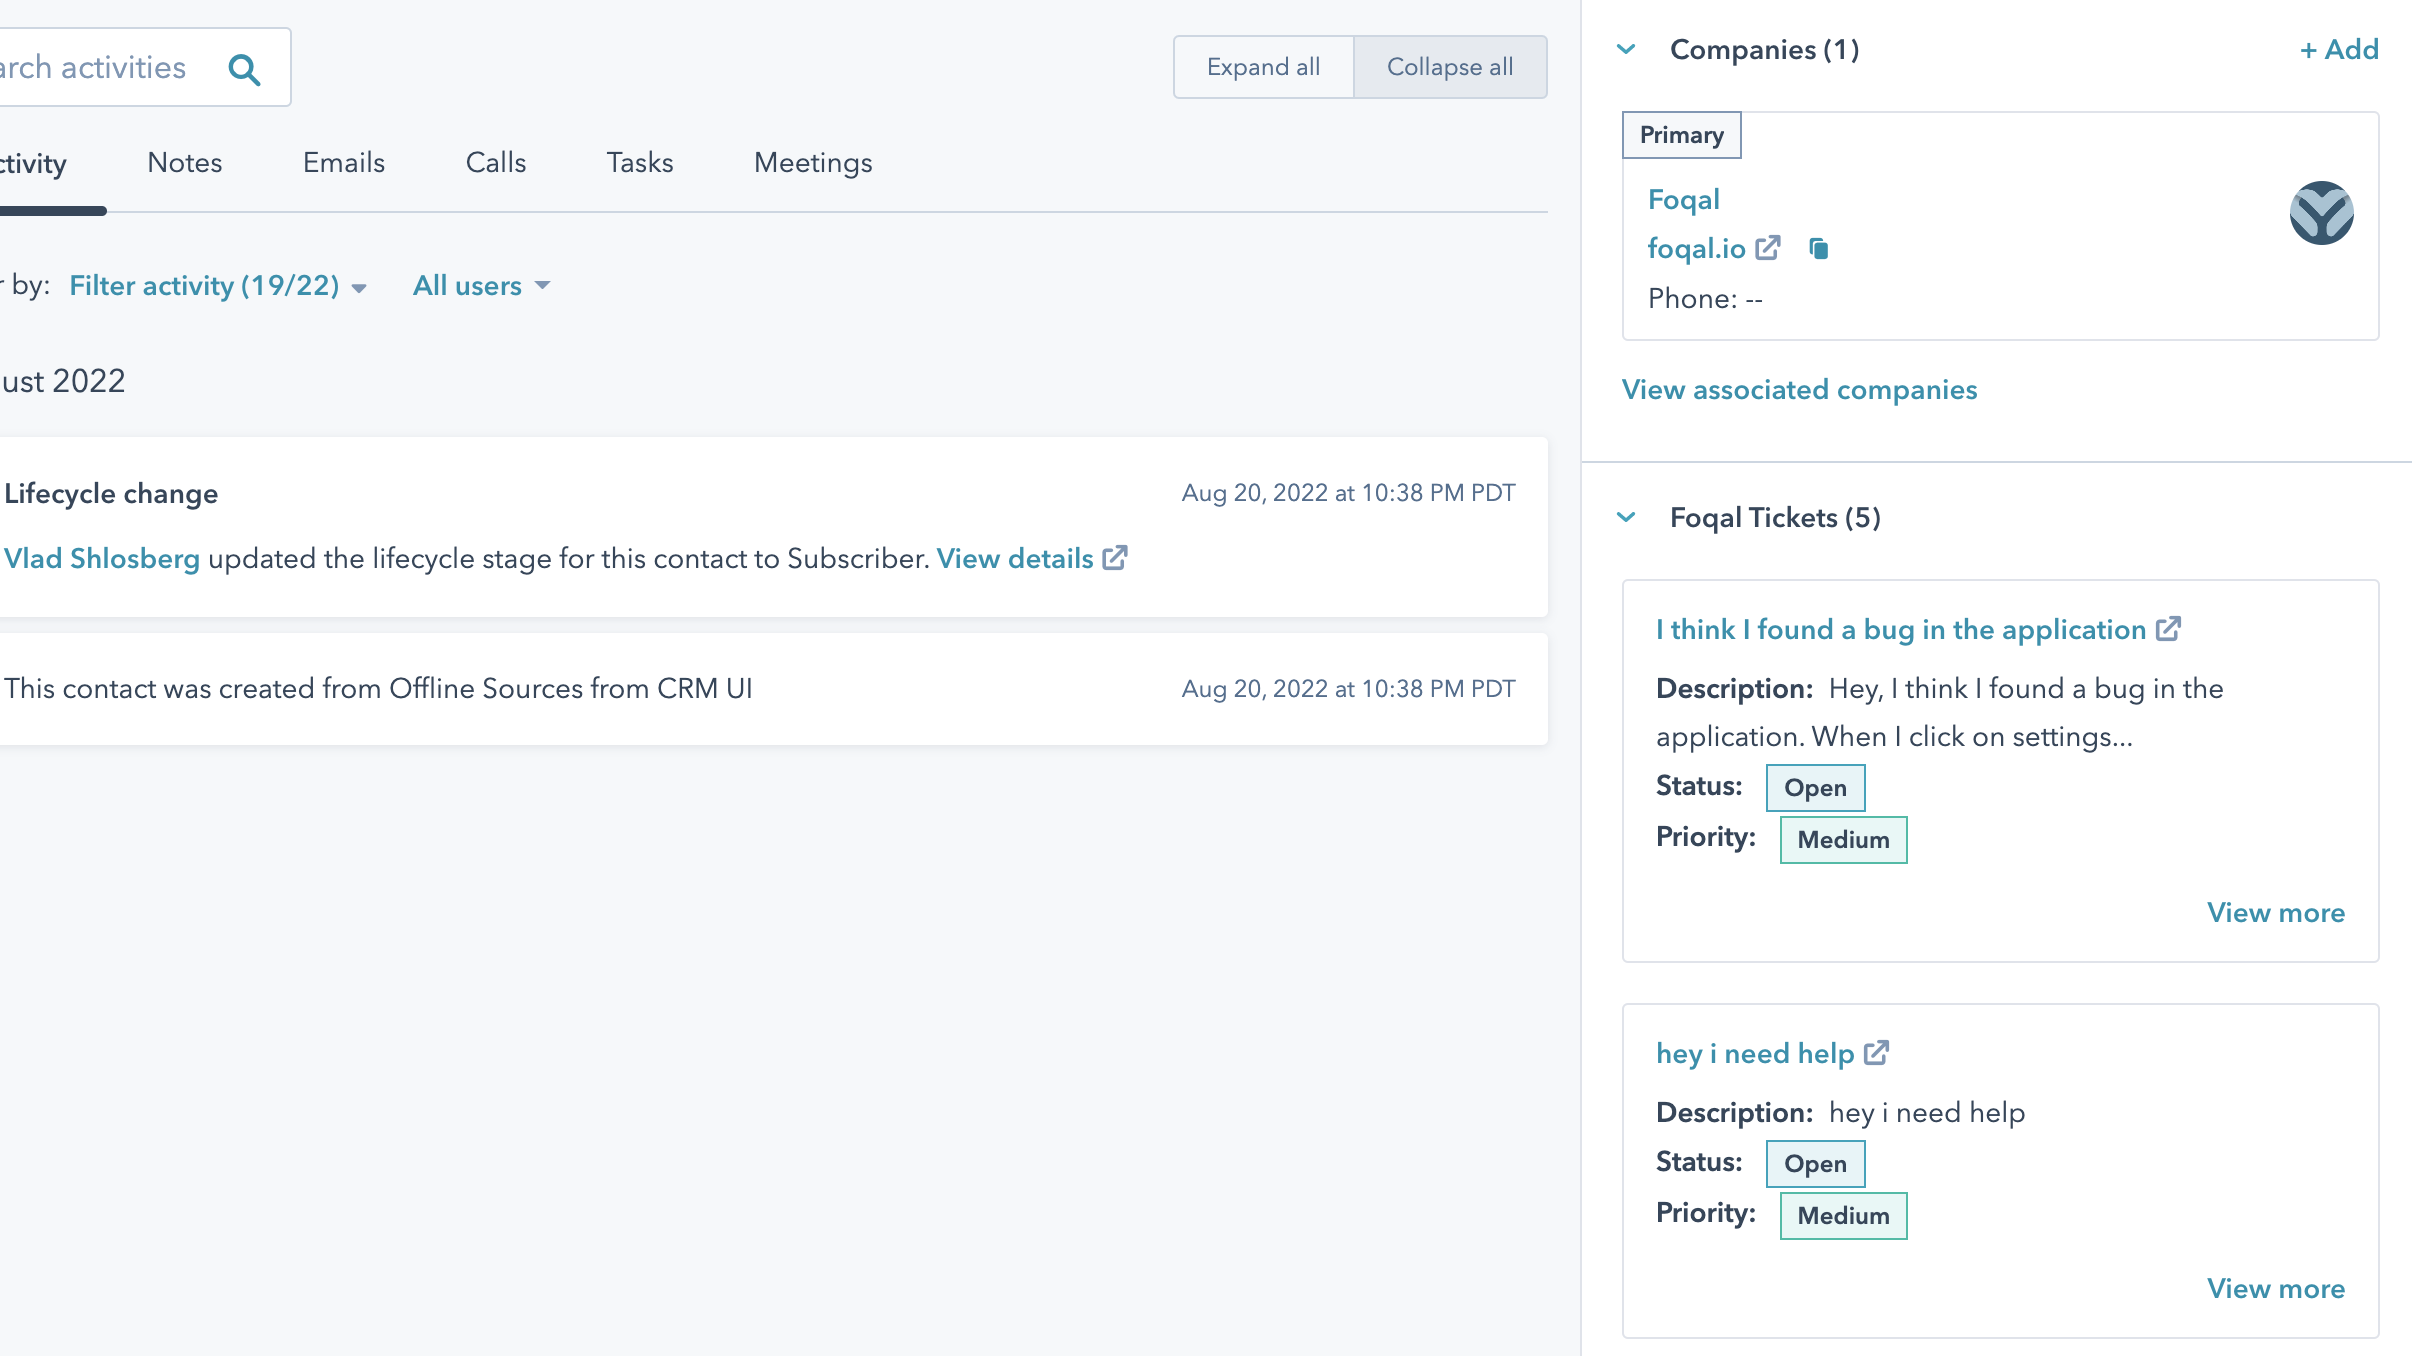Click the Expand all button

pyautogui.click(x=1263, y=67)
